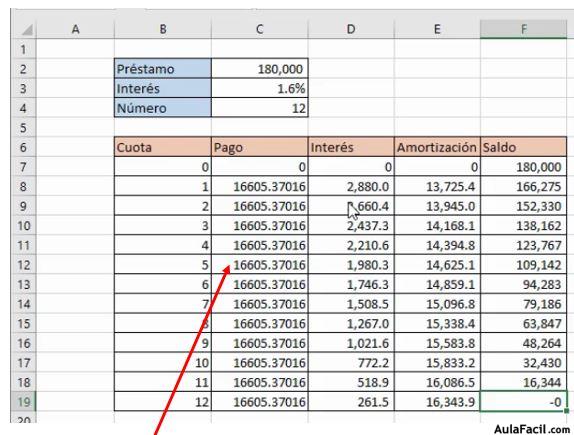Viewport: 574px width, 435px height.
Task: Select row 7 header
Action: 23,167
